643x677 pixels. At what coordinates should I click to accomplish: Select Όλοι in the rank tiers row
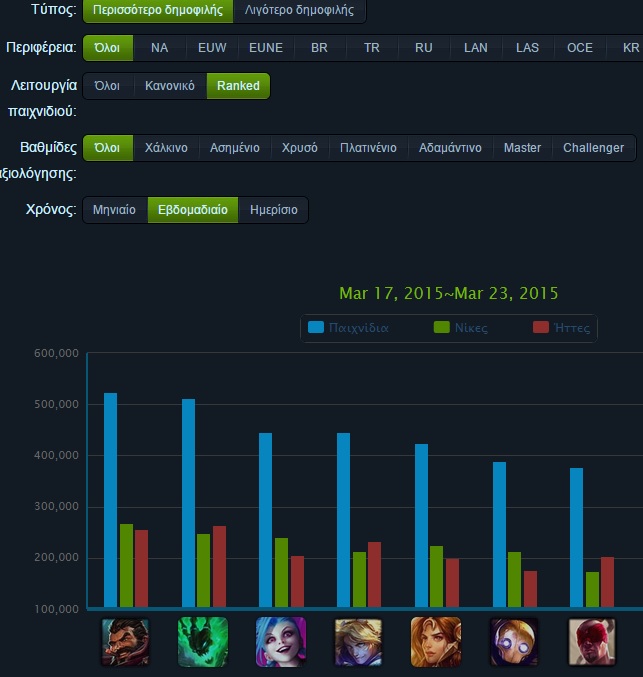108,148
